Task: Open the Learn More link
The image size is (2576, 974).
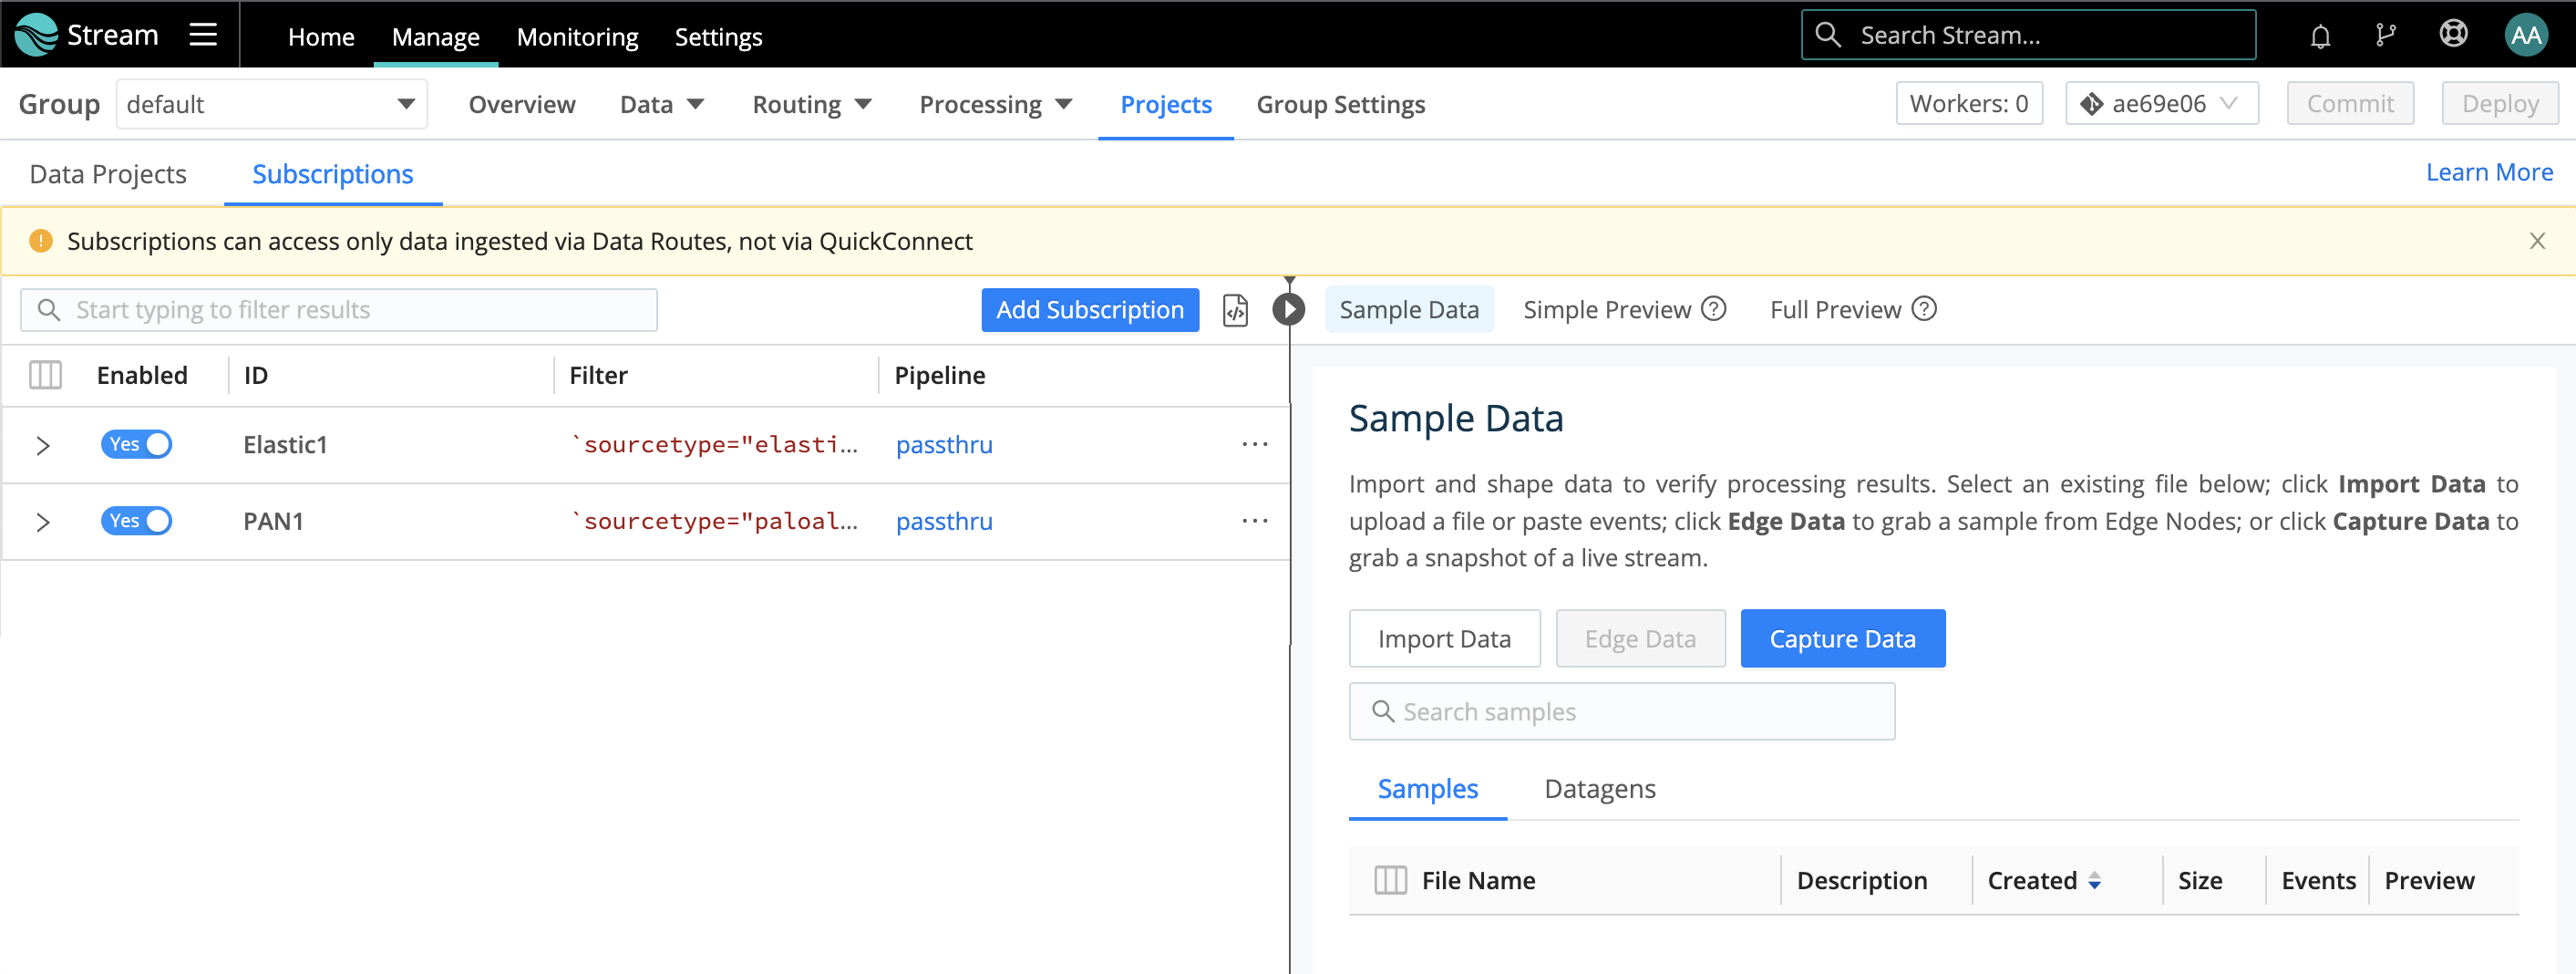Action: pos(2488,172)
